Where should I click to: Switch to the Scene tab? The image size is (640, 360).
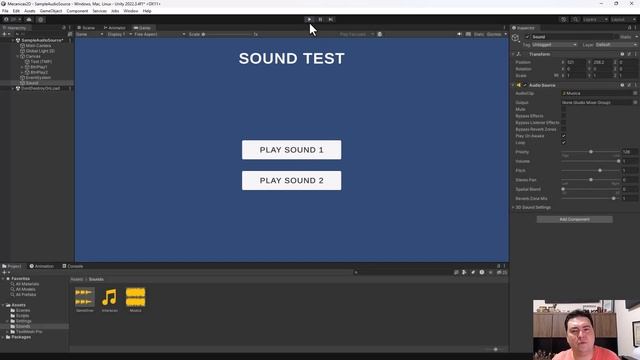point(86,28)
